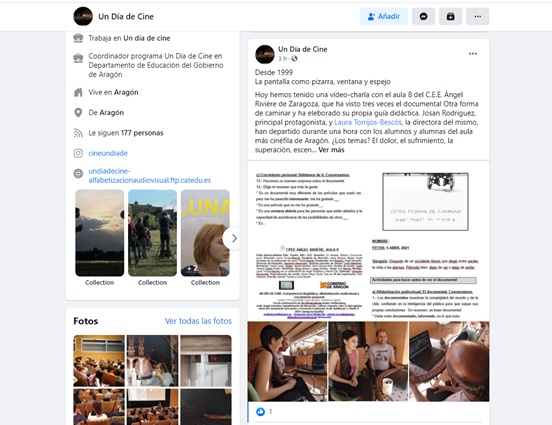Open the undiadecine catedu.es website link
This screenshot has width=552, height=425.
pos(150,175)
